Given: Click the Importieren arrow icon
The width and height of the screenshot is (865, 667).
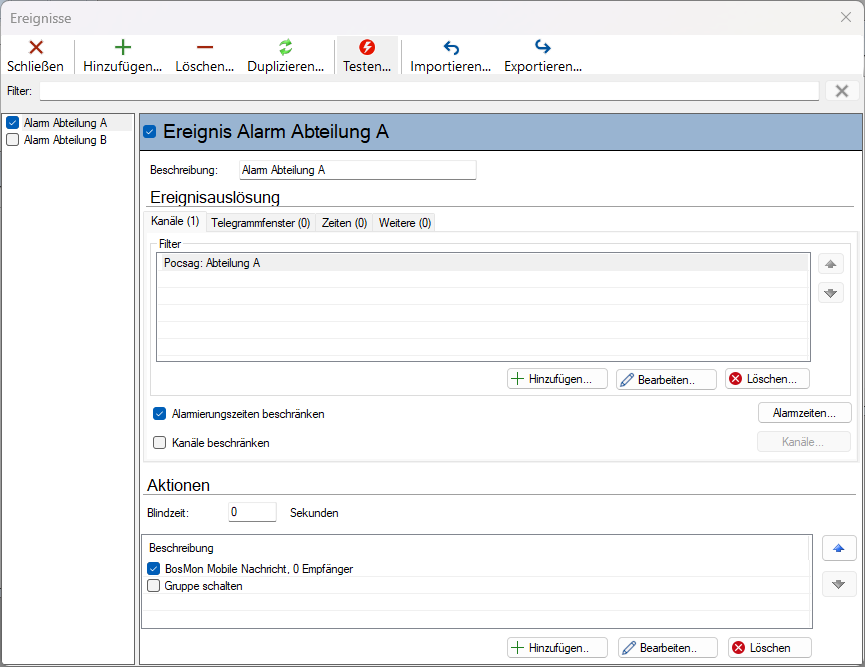Looking at the screenshot, I should 451,48.
